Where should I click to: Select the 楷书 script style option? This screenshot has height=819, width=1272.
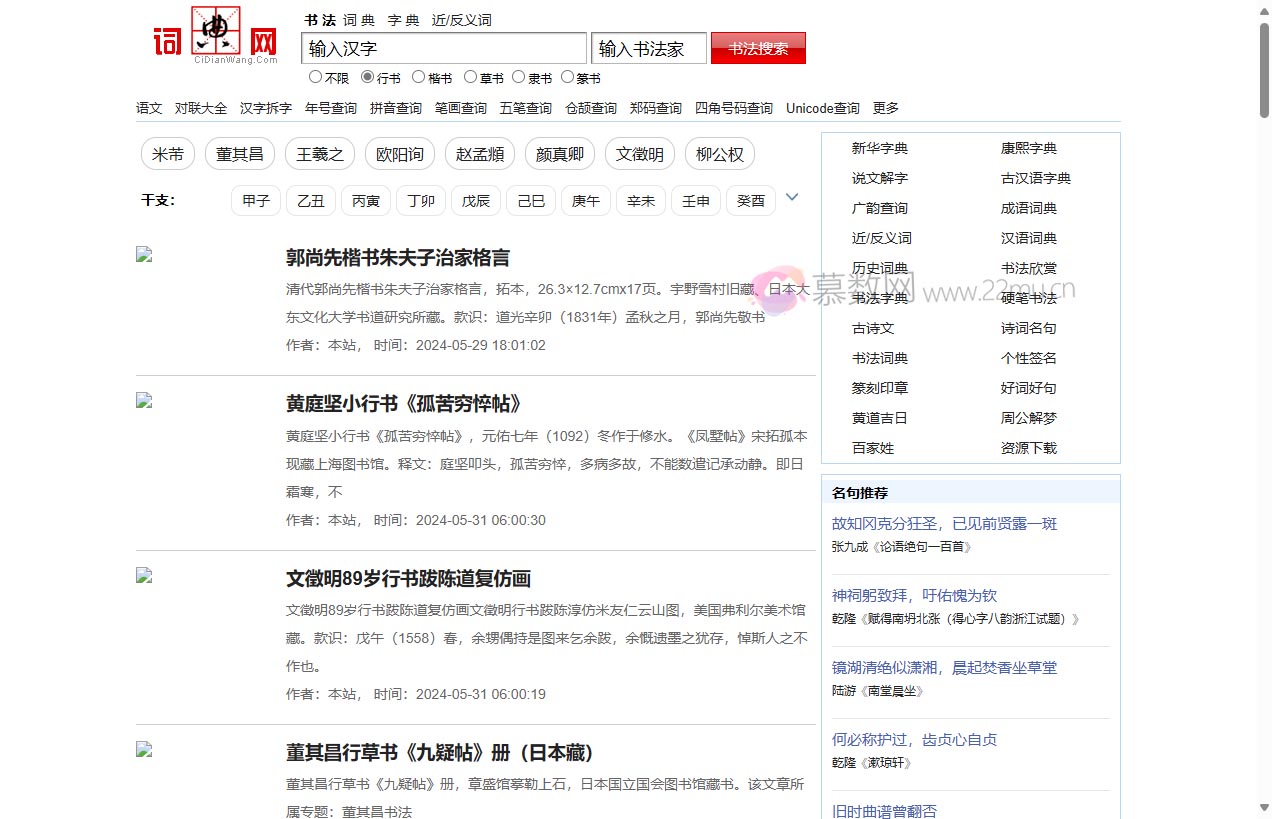coord(418,76)
